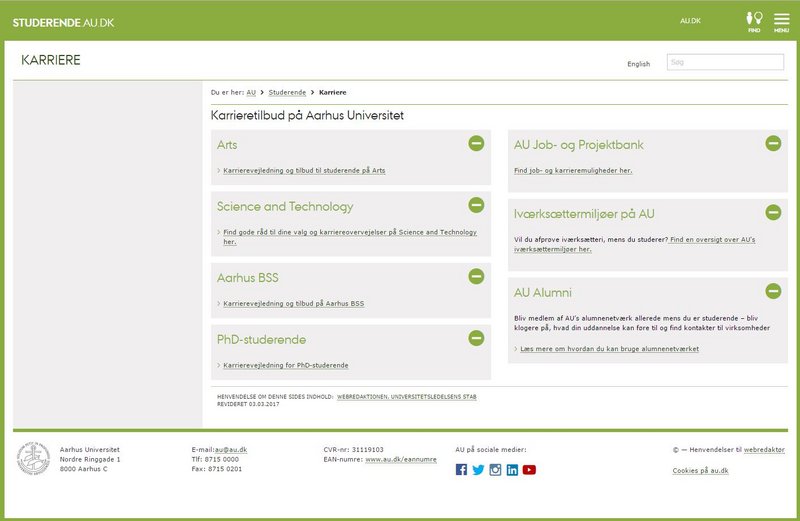Open Find job- og karrieremuligheder her link
The height and width of the screenshot is (521, 800).
[x=573, y=170]
